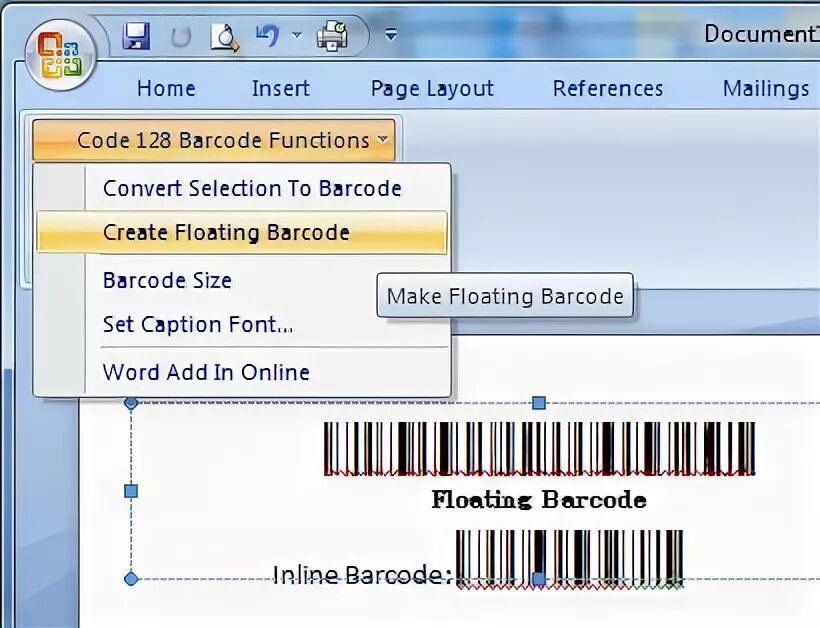Click the Quick Print printer icon
Screen dimensions: 820x628
pos(332,36)
